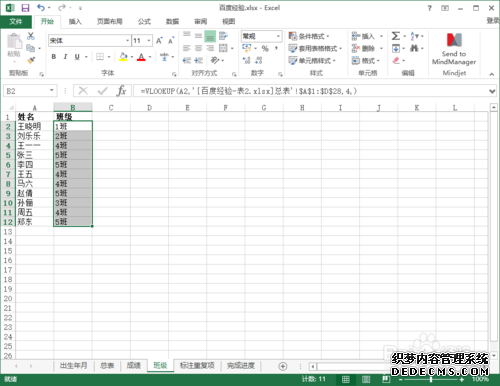The image size is (500, 386).
Task: Click the Copy icon in clipboard group
Action: click(31, 48)
